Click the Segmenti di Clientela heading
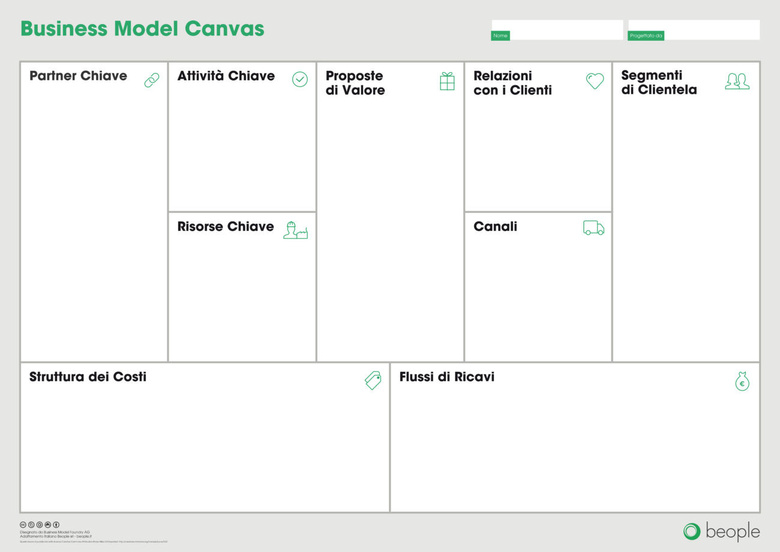This screenshot has height=552, width=780. coord(659,83)
